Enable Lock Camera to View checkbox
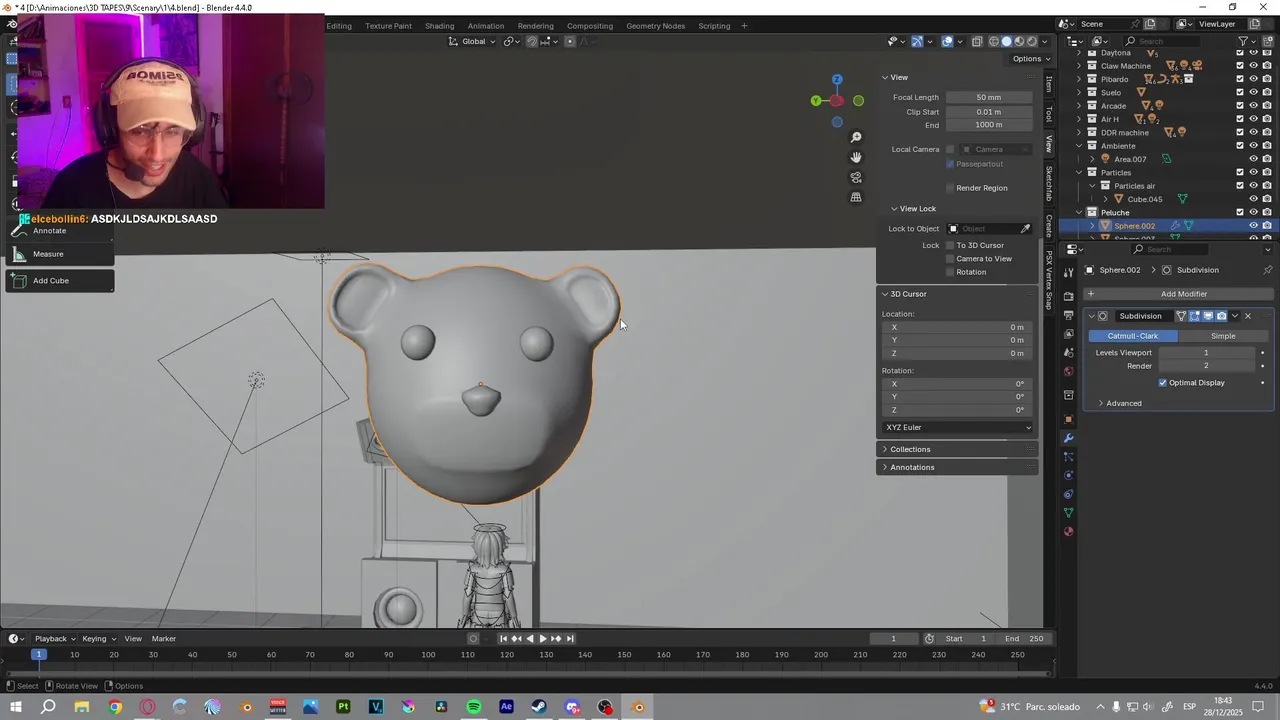The width and height of the screenshot is (1280, 720). point(950,259)
